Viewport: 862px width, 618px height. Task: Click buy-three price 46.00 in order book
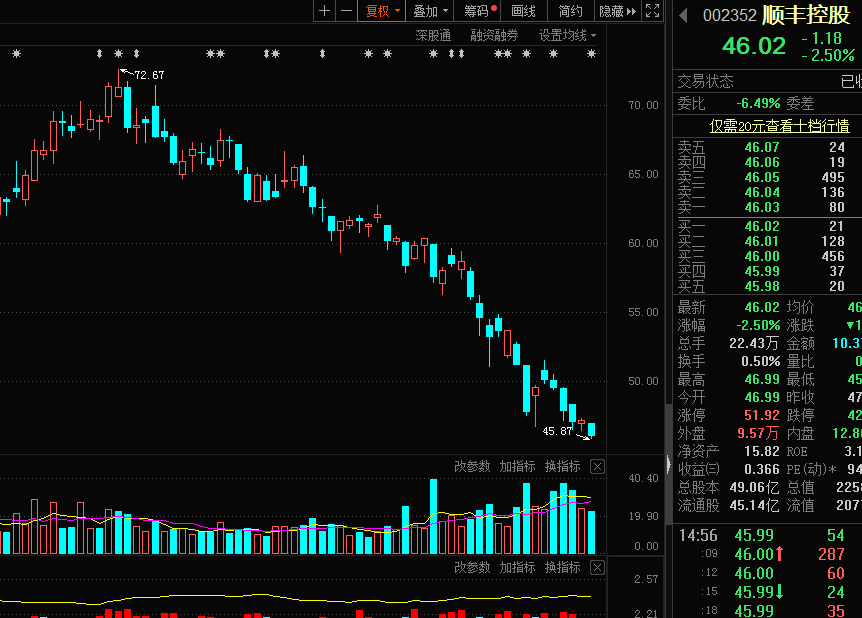tap(762, 256)
